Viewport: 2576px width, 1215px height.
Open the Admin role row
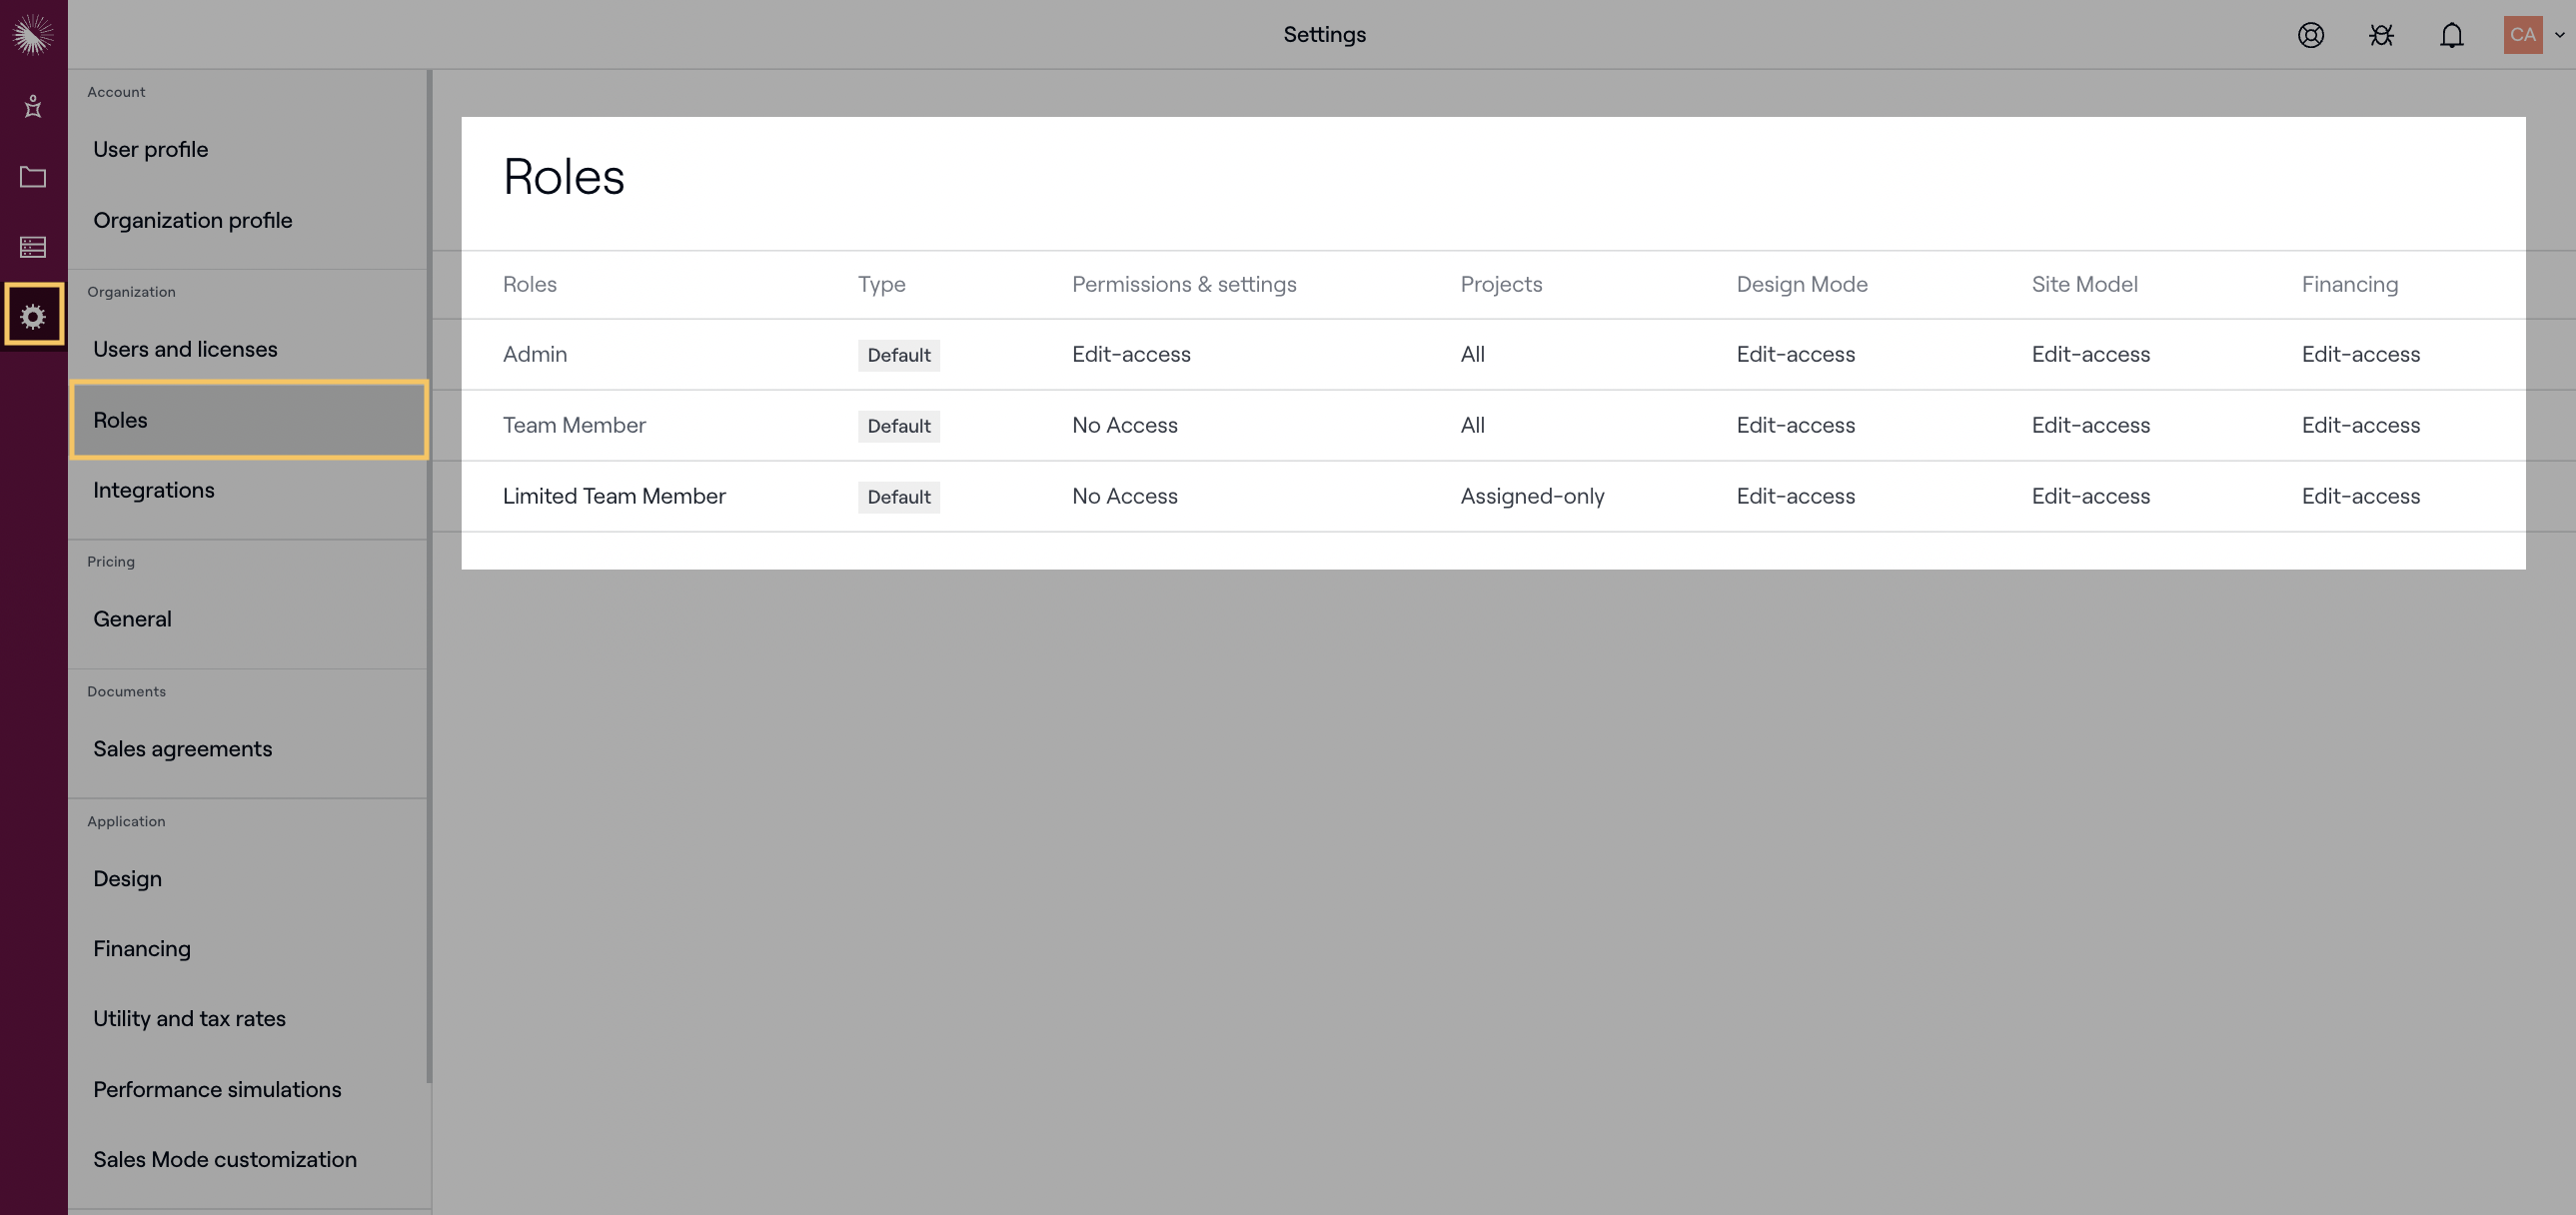(x=535, y=354)
